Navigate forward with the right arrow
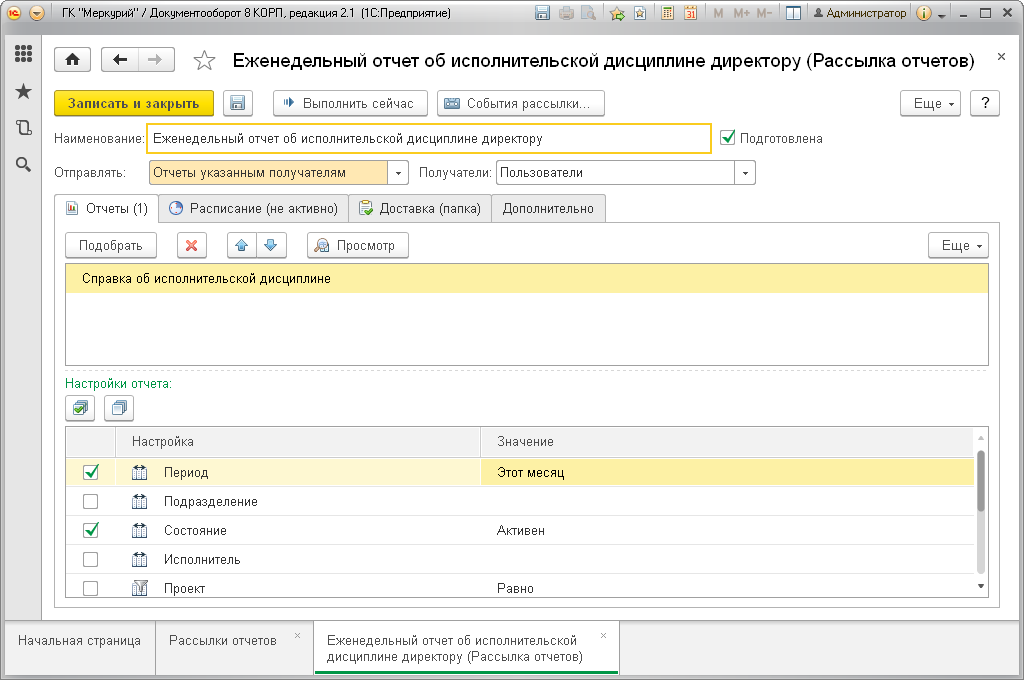Image resolution: width=1024 pixels, height=680 pixels. 156,60
